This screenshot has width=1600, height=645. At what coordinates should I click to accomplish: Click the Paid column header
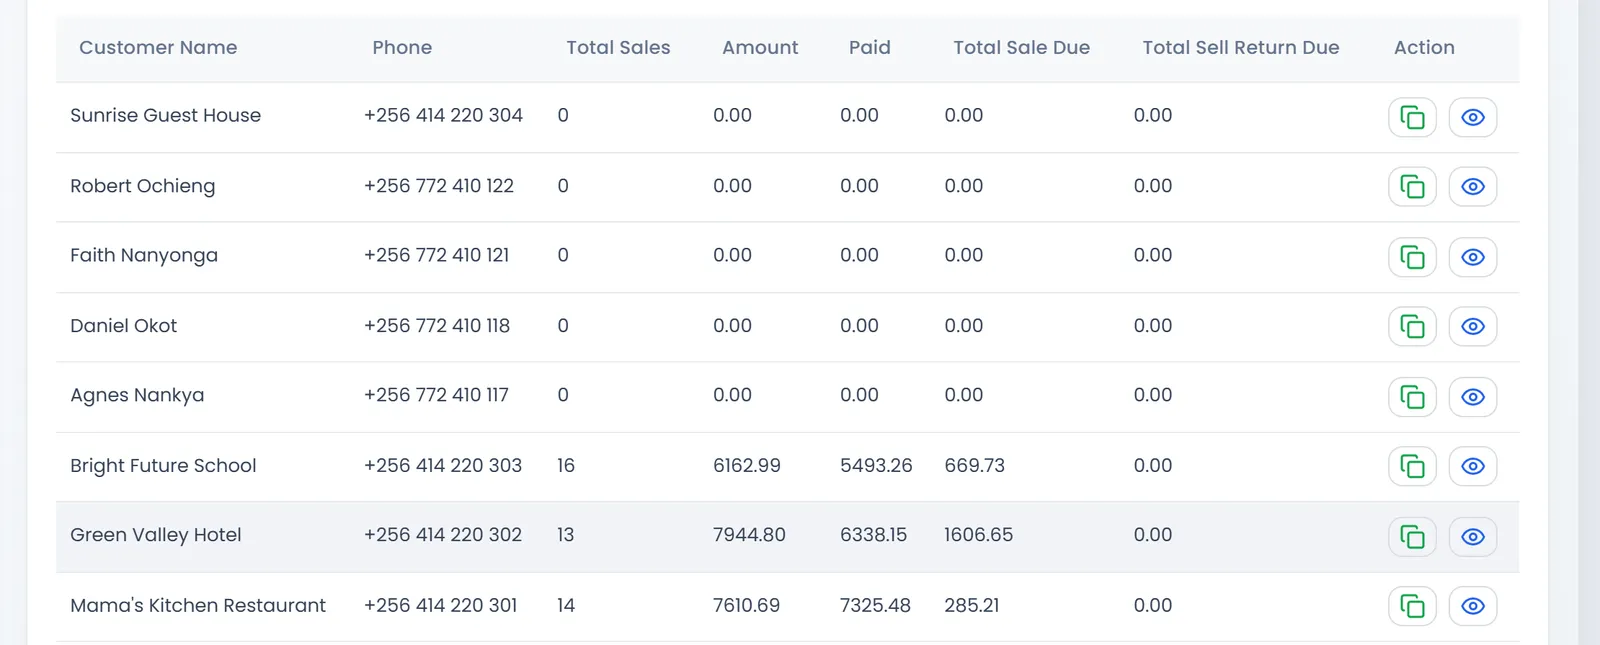(x=870, y=48)
